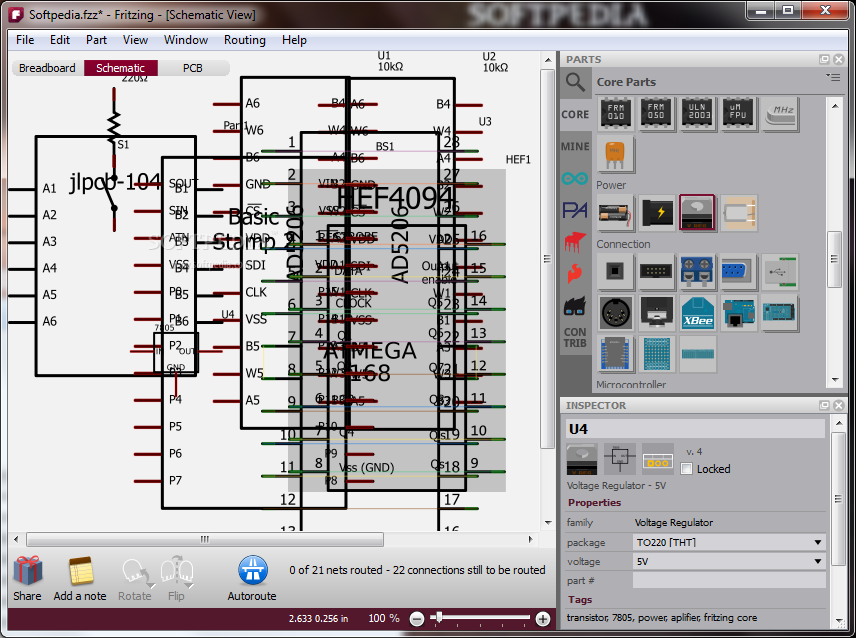Open the red hand-logo parts bin

pos(575,242)
